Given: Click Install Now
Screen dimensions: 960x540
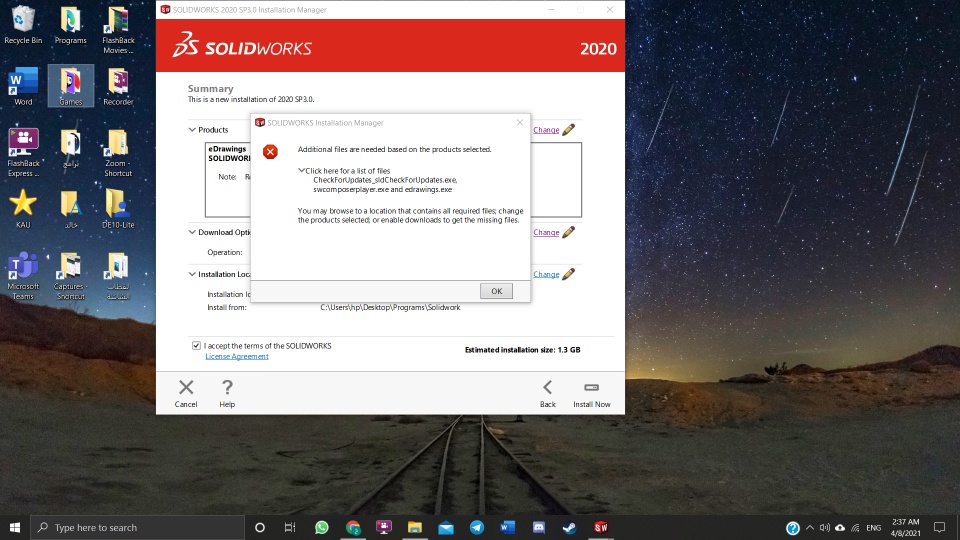Looking at the screenshot, I should (x=591, y=393).
